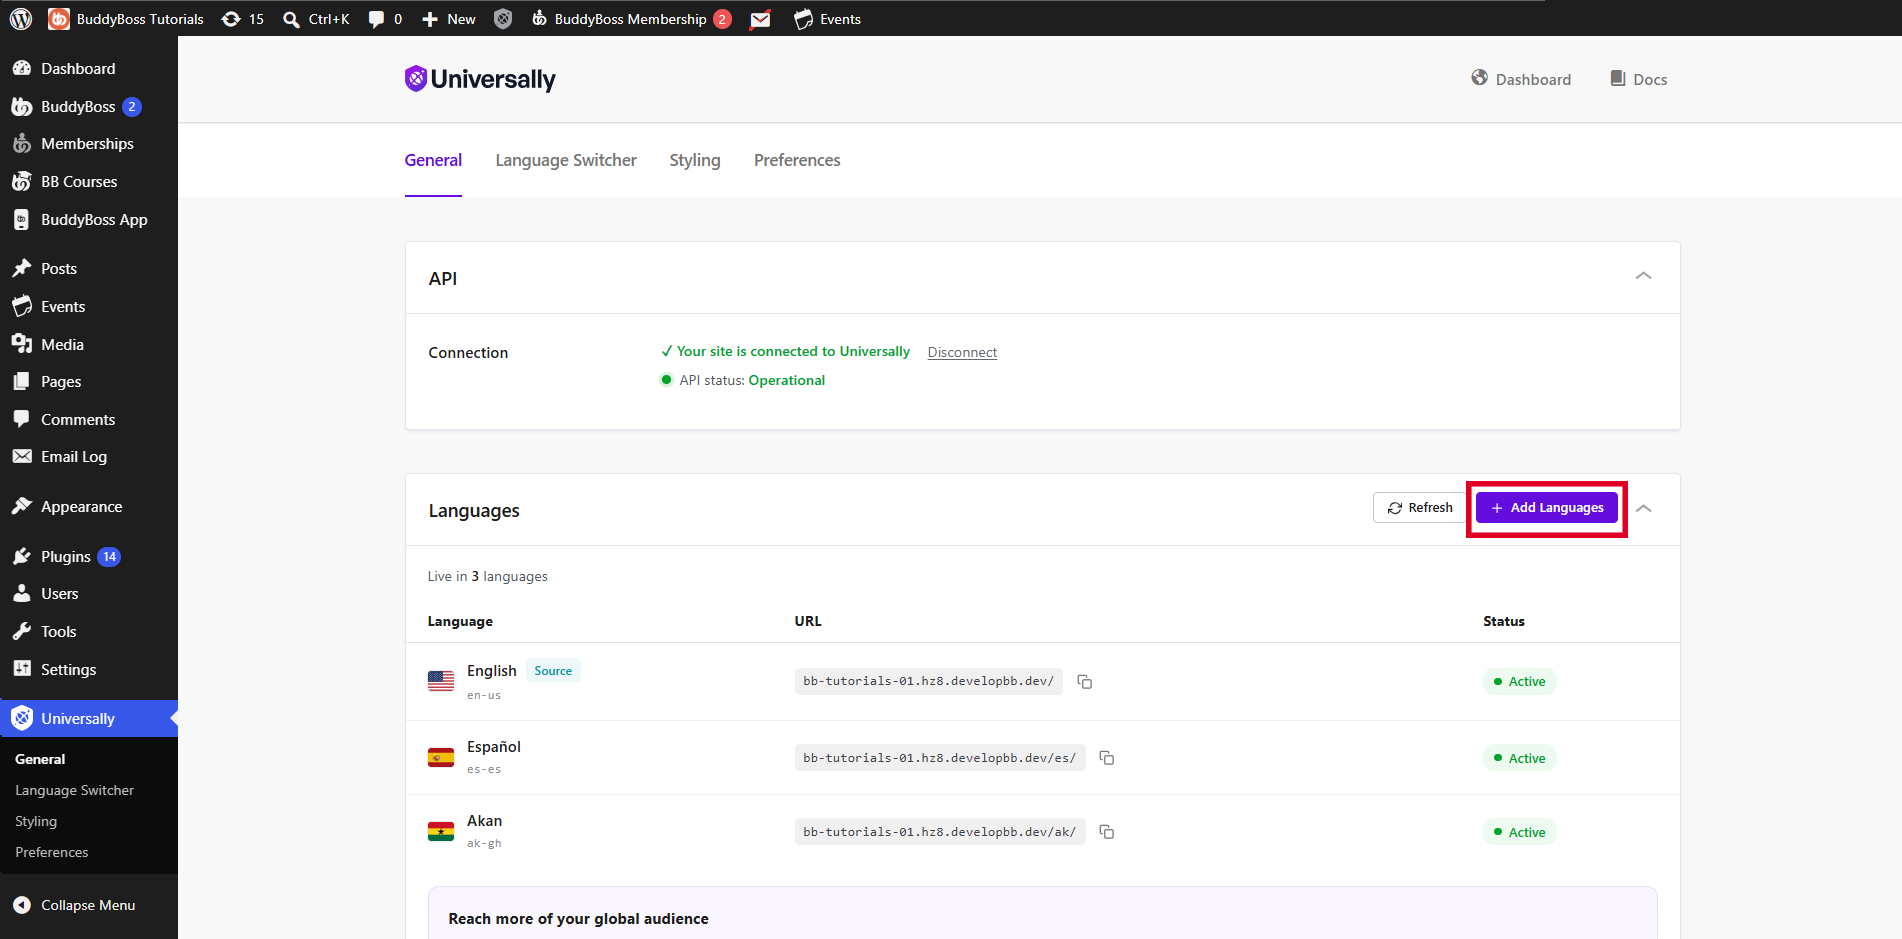Open Language Switcher sidebar submenu
The image size is (1902, 939).
(74, 790)
